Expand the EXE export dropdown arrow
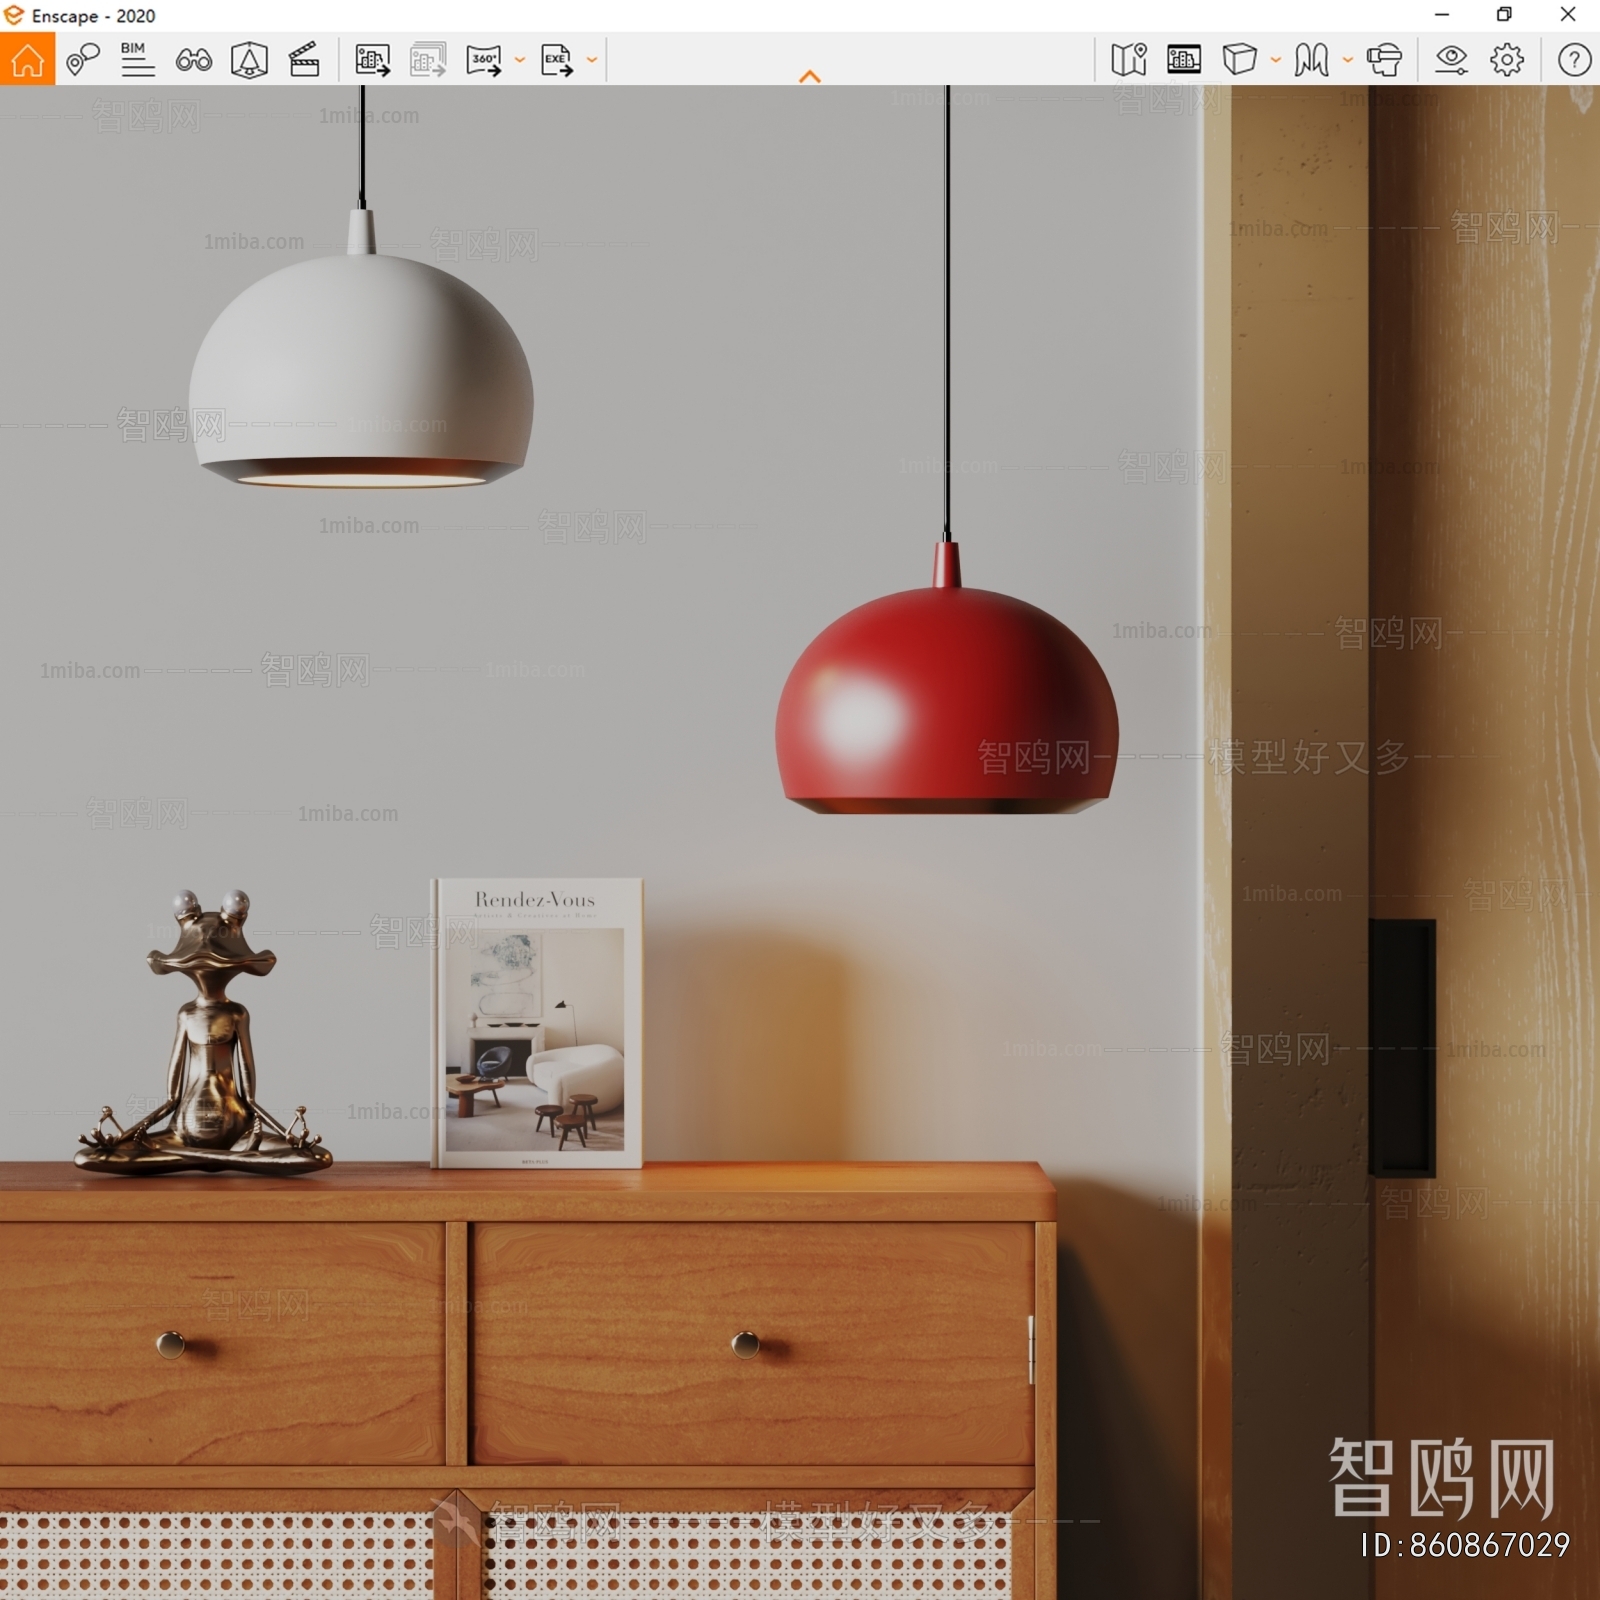The height and width of the screenshot is (1600, 1600). [592, 60]
